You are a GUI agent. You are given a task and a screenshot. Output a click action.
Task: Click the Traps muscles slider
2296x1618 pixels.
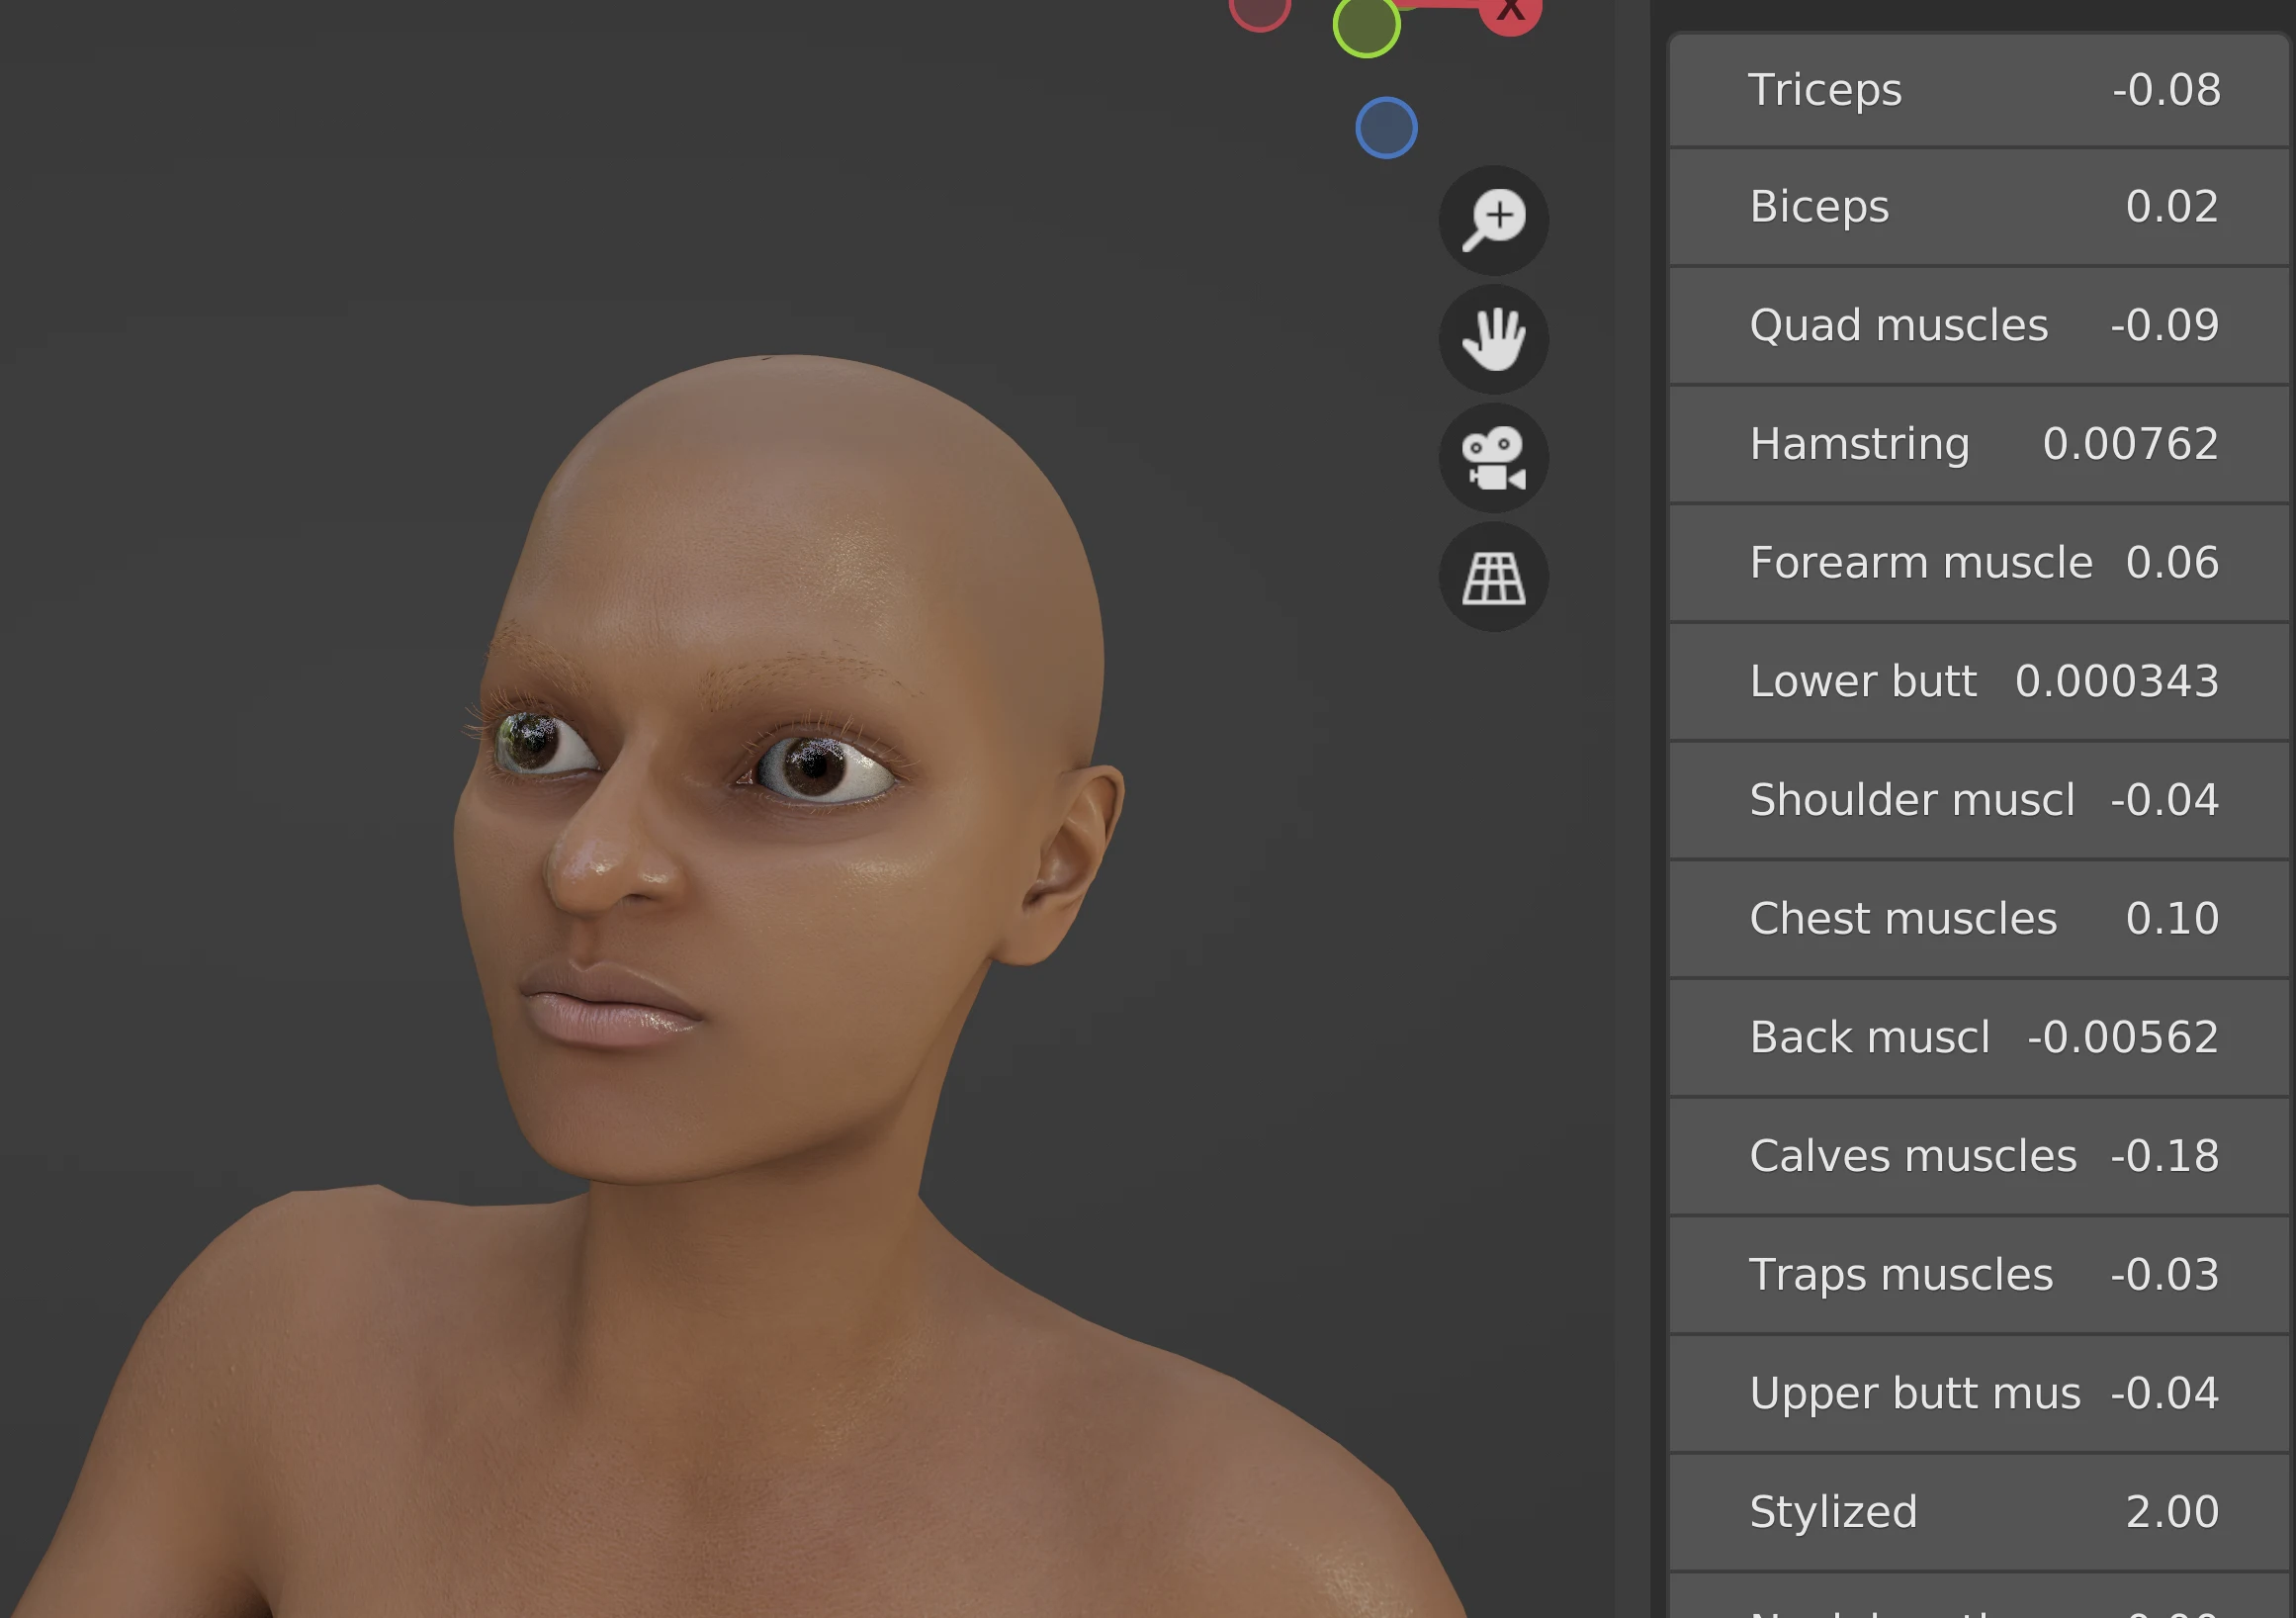(1979, 1276)
